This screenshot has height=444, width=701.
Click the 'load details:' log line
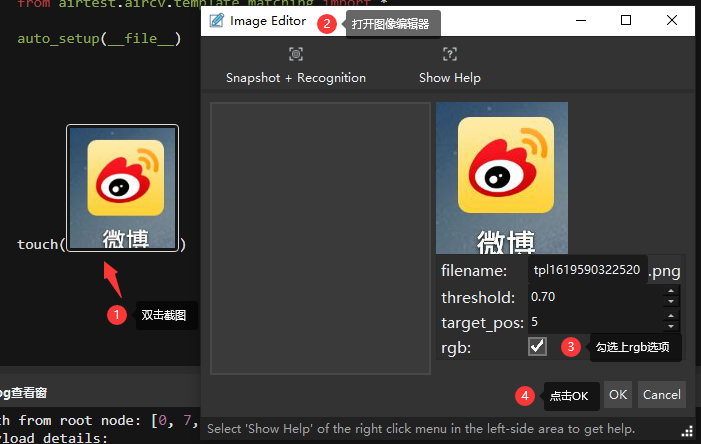(54, 437)
